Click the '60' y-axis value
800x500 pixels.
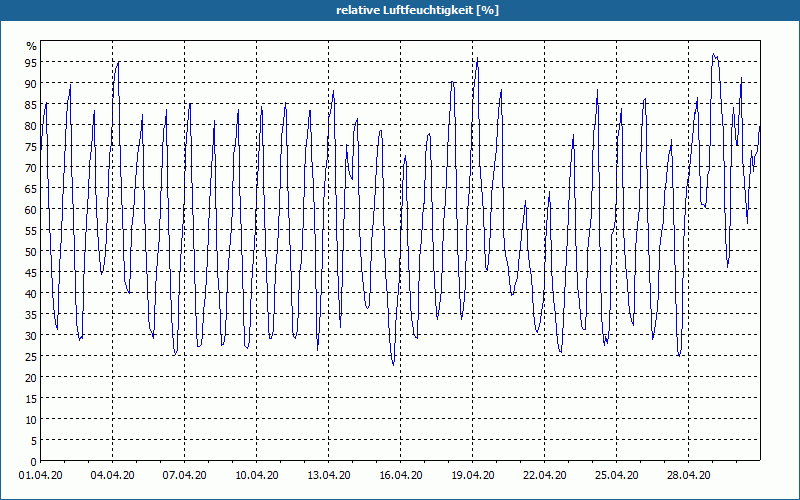click(32, 210)
